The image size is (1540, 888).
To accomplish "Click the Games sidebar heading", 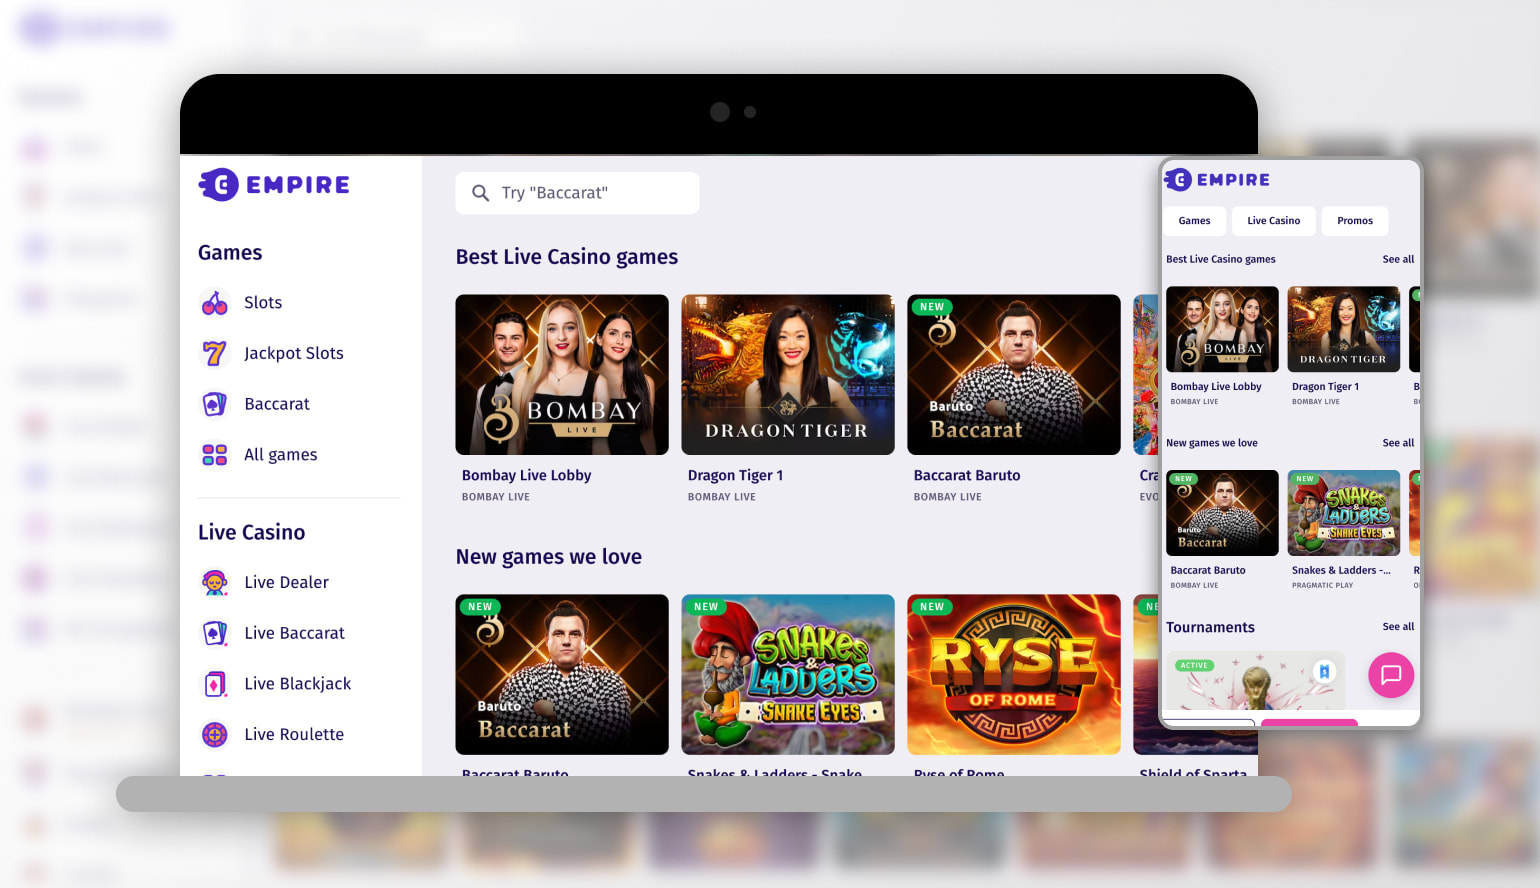I will [230, 253].
